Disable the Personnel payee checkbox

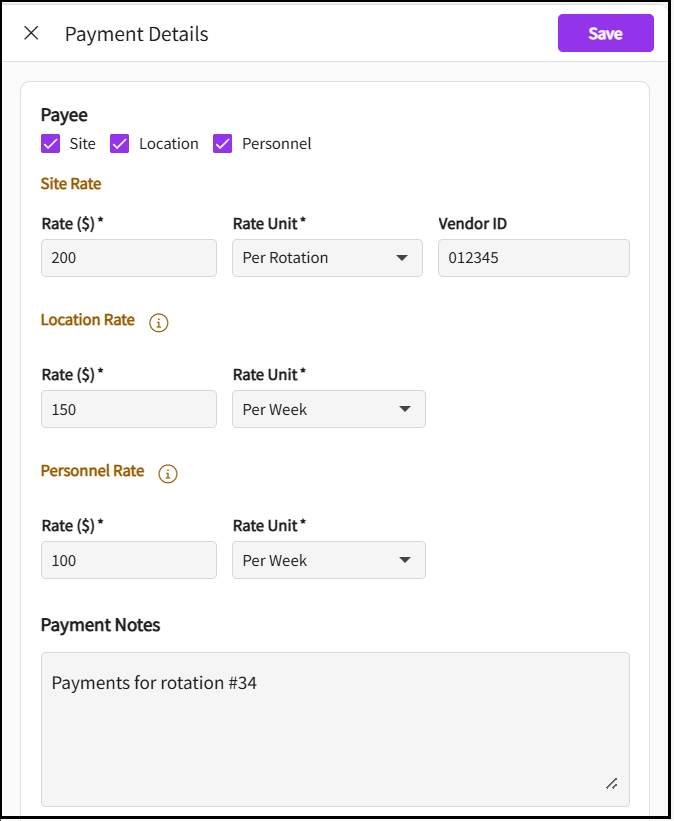[223, 144]
